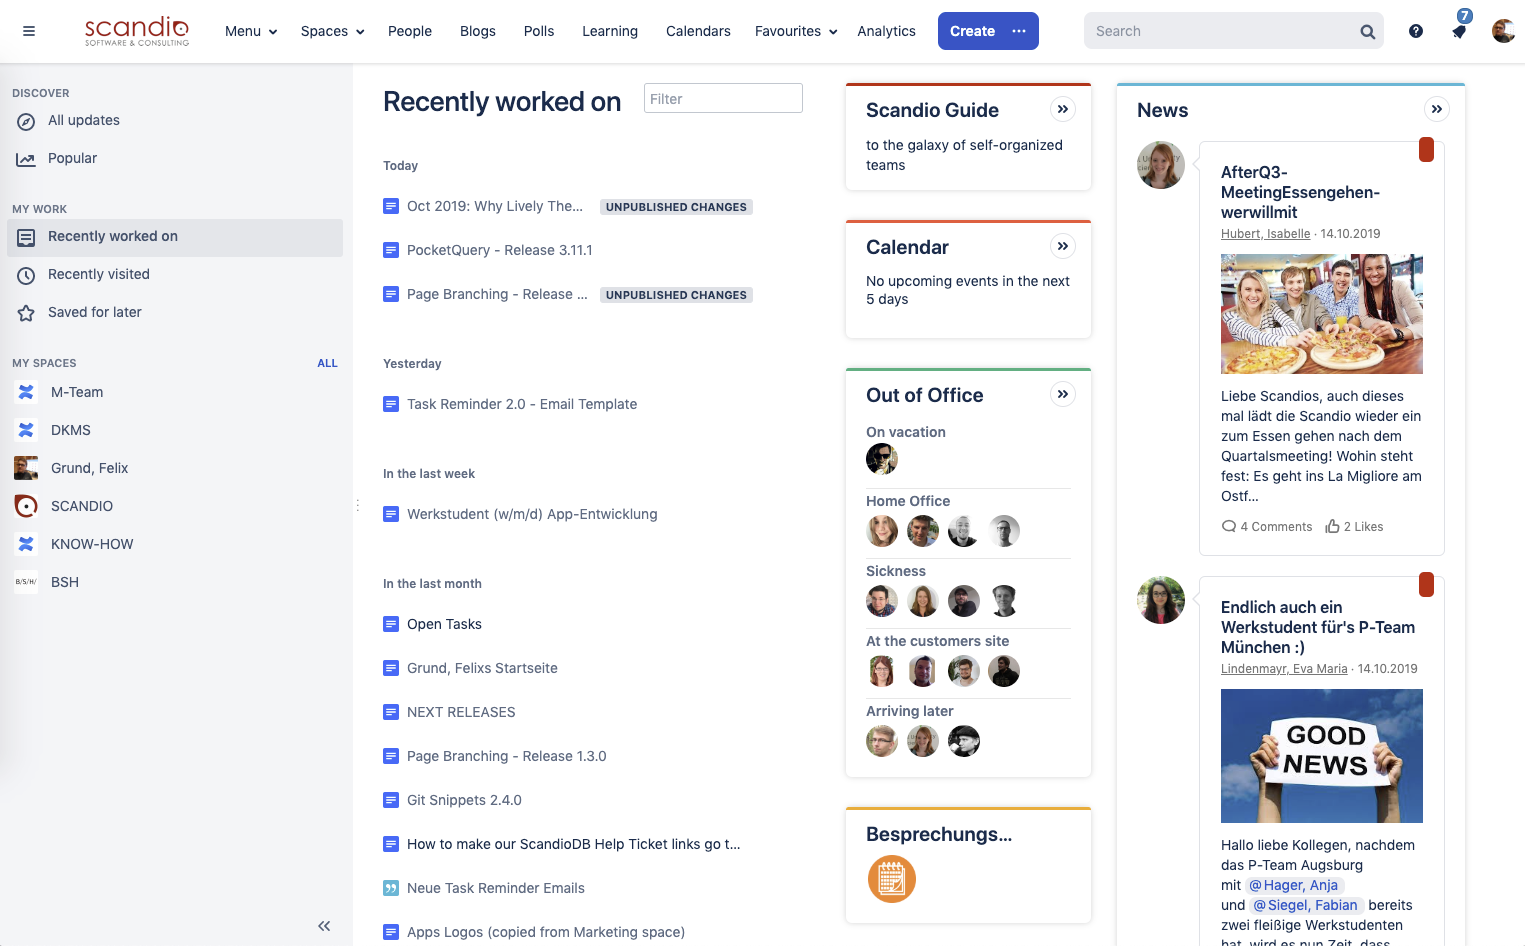
Task: Open the help question mark icon
Action: 1416,31
